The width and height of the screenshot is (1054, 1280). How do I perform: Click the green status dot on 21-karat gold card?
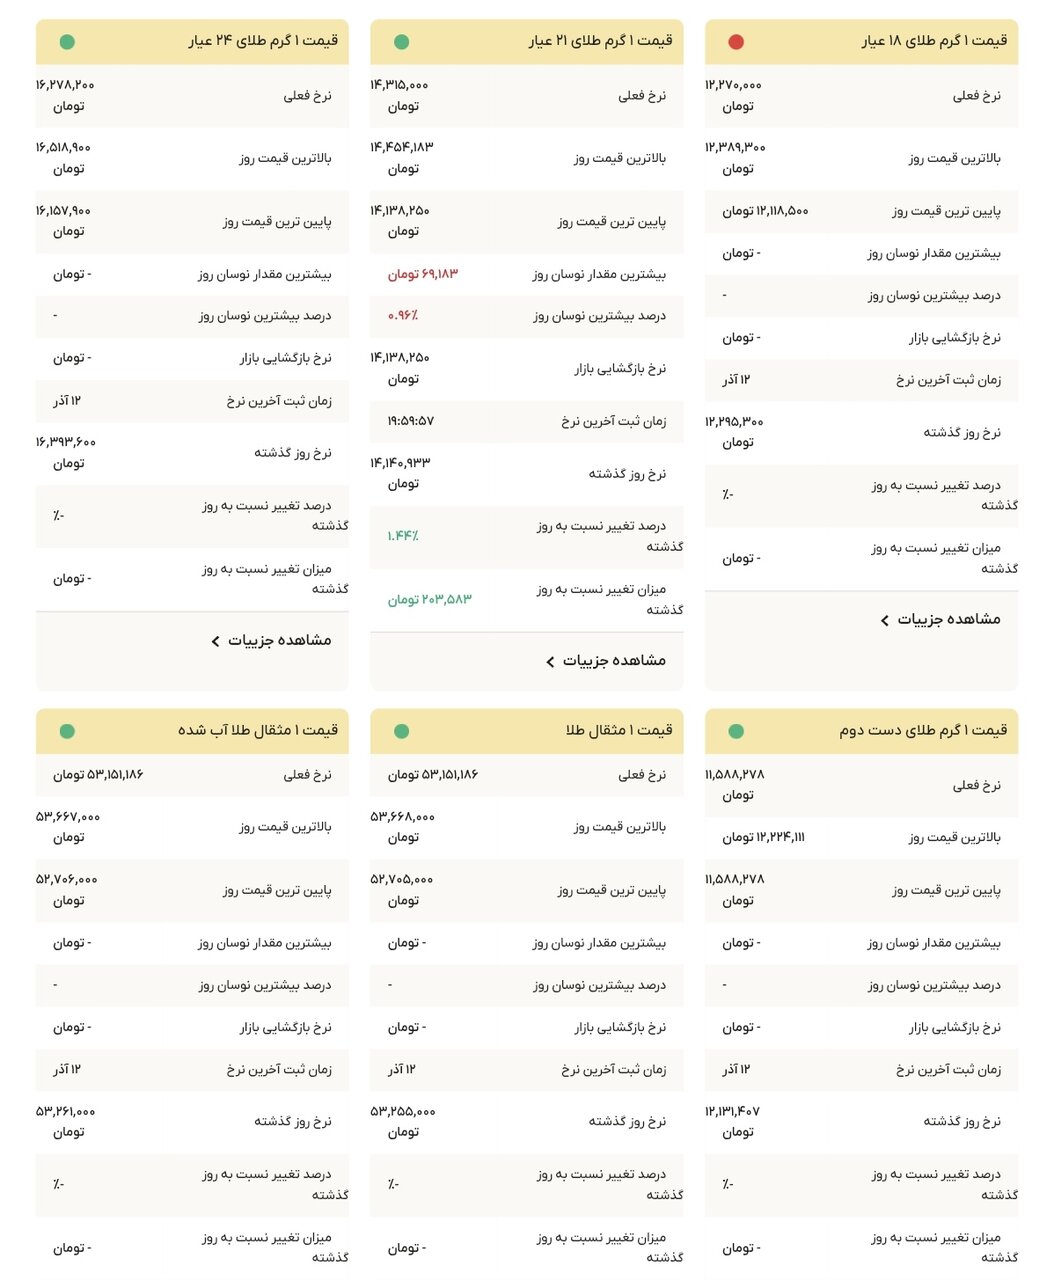pyautogui.click(x=402, y=43)
